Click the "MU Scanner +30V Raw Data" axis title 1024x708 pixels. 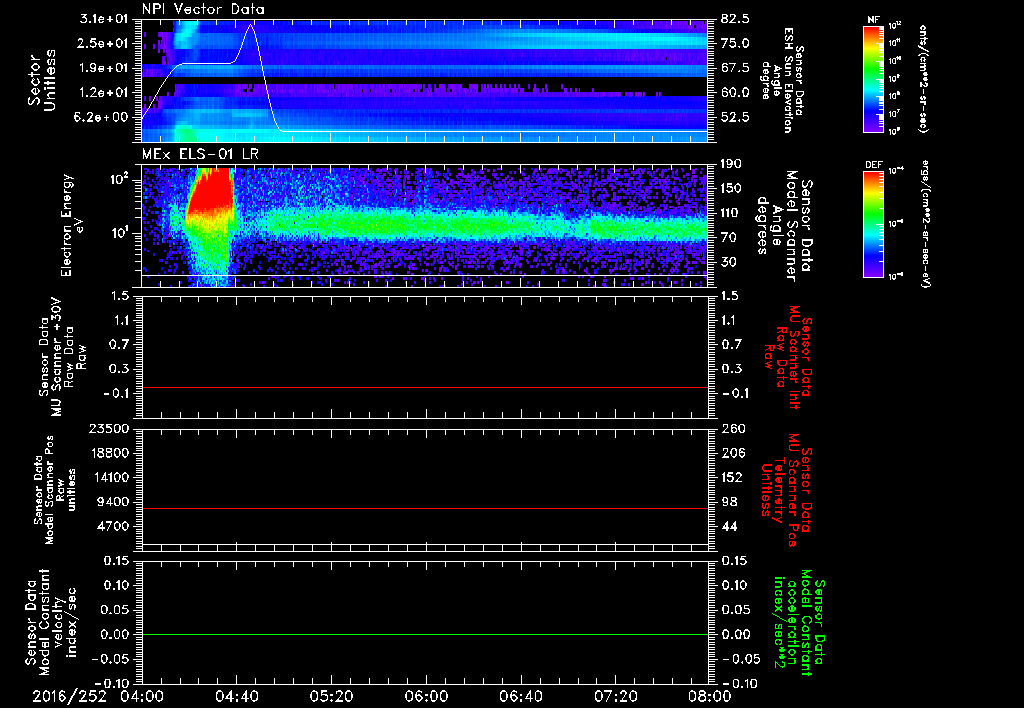(x=63, y=358)
